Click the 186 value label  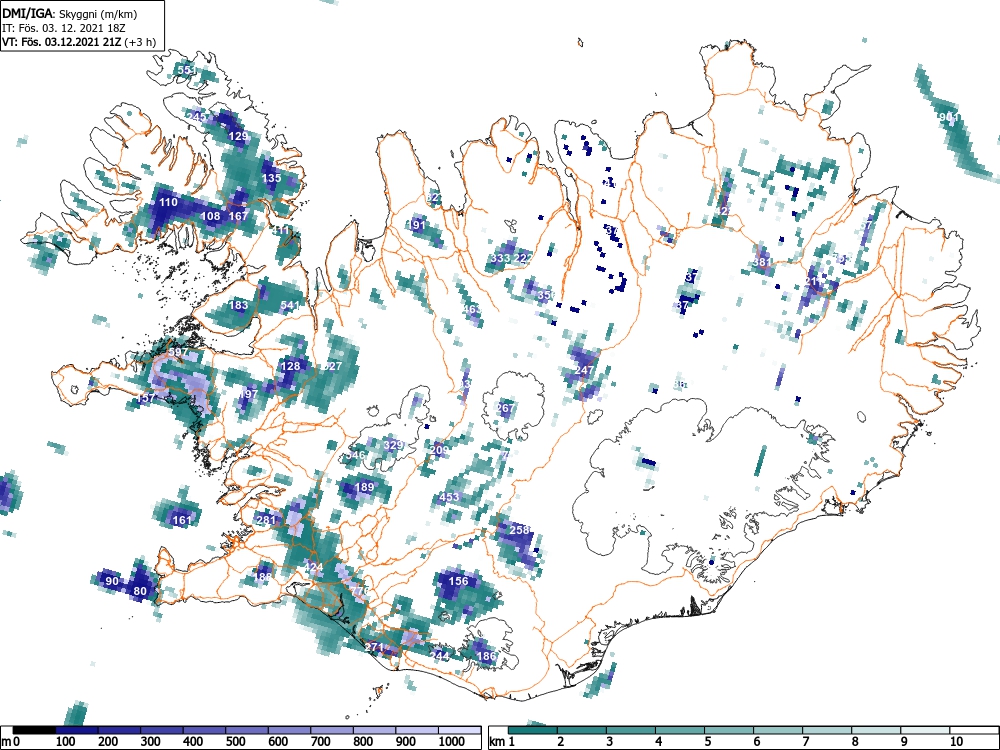tap(486, 656)
